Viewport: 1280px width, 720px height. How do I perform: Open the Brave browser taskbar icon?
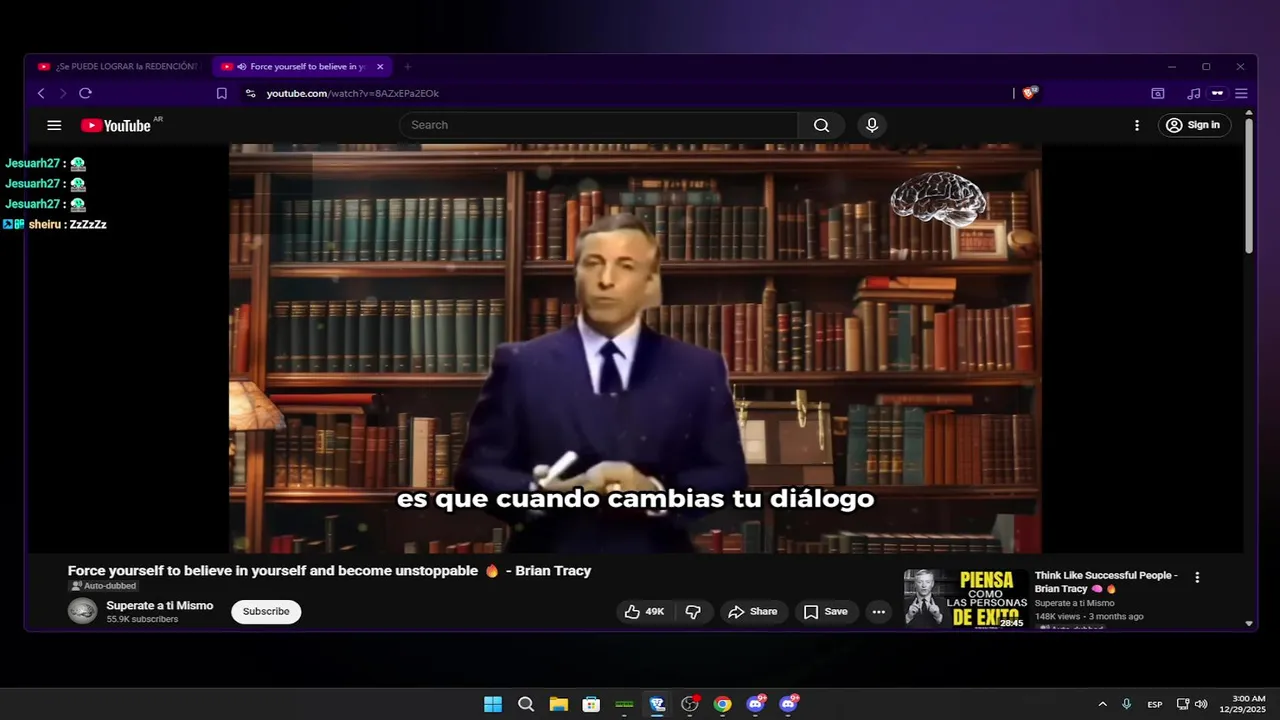(x=657, y=704)
